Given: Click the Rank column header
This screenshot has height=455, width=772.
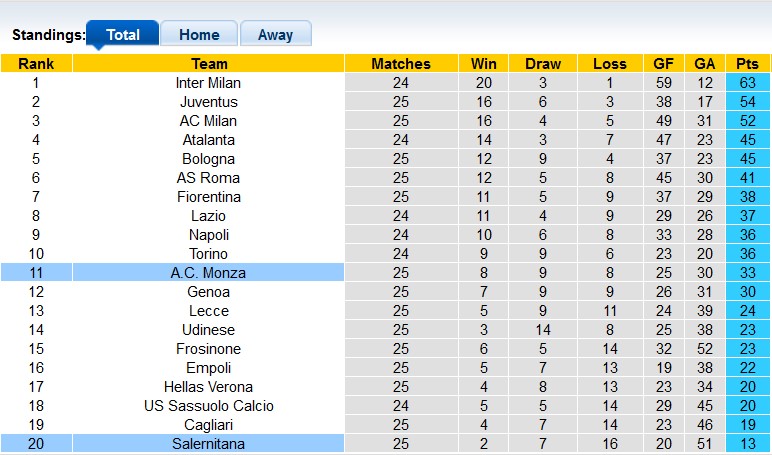Looking at the screenshot, I should click(36, 64).
